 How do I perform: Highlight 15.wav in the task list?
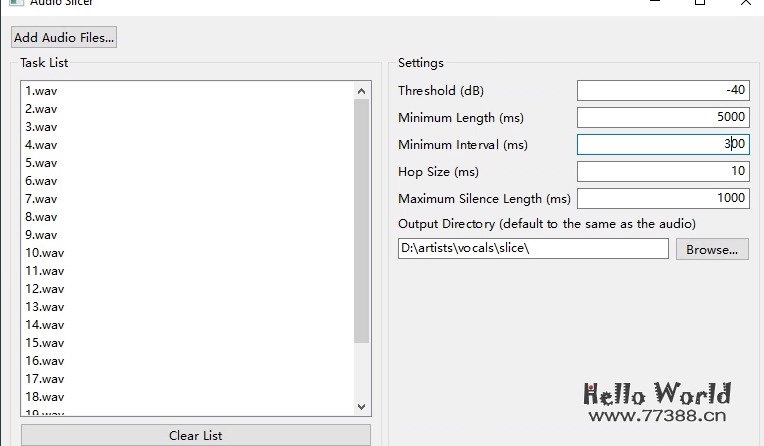click(45, 343)
